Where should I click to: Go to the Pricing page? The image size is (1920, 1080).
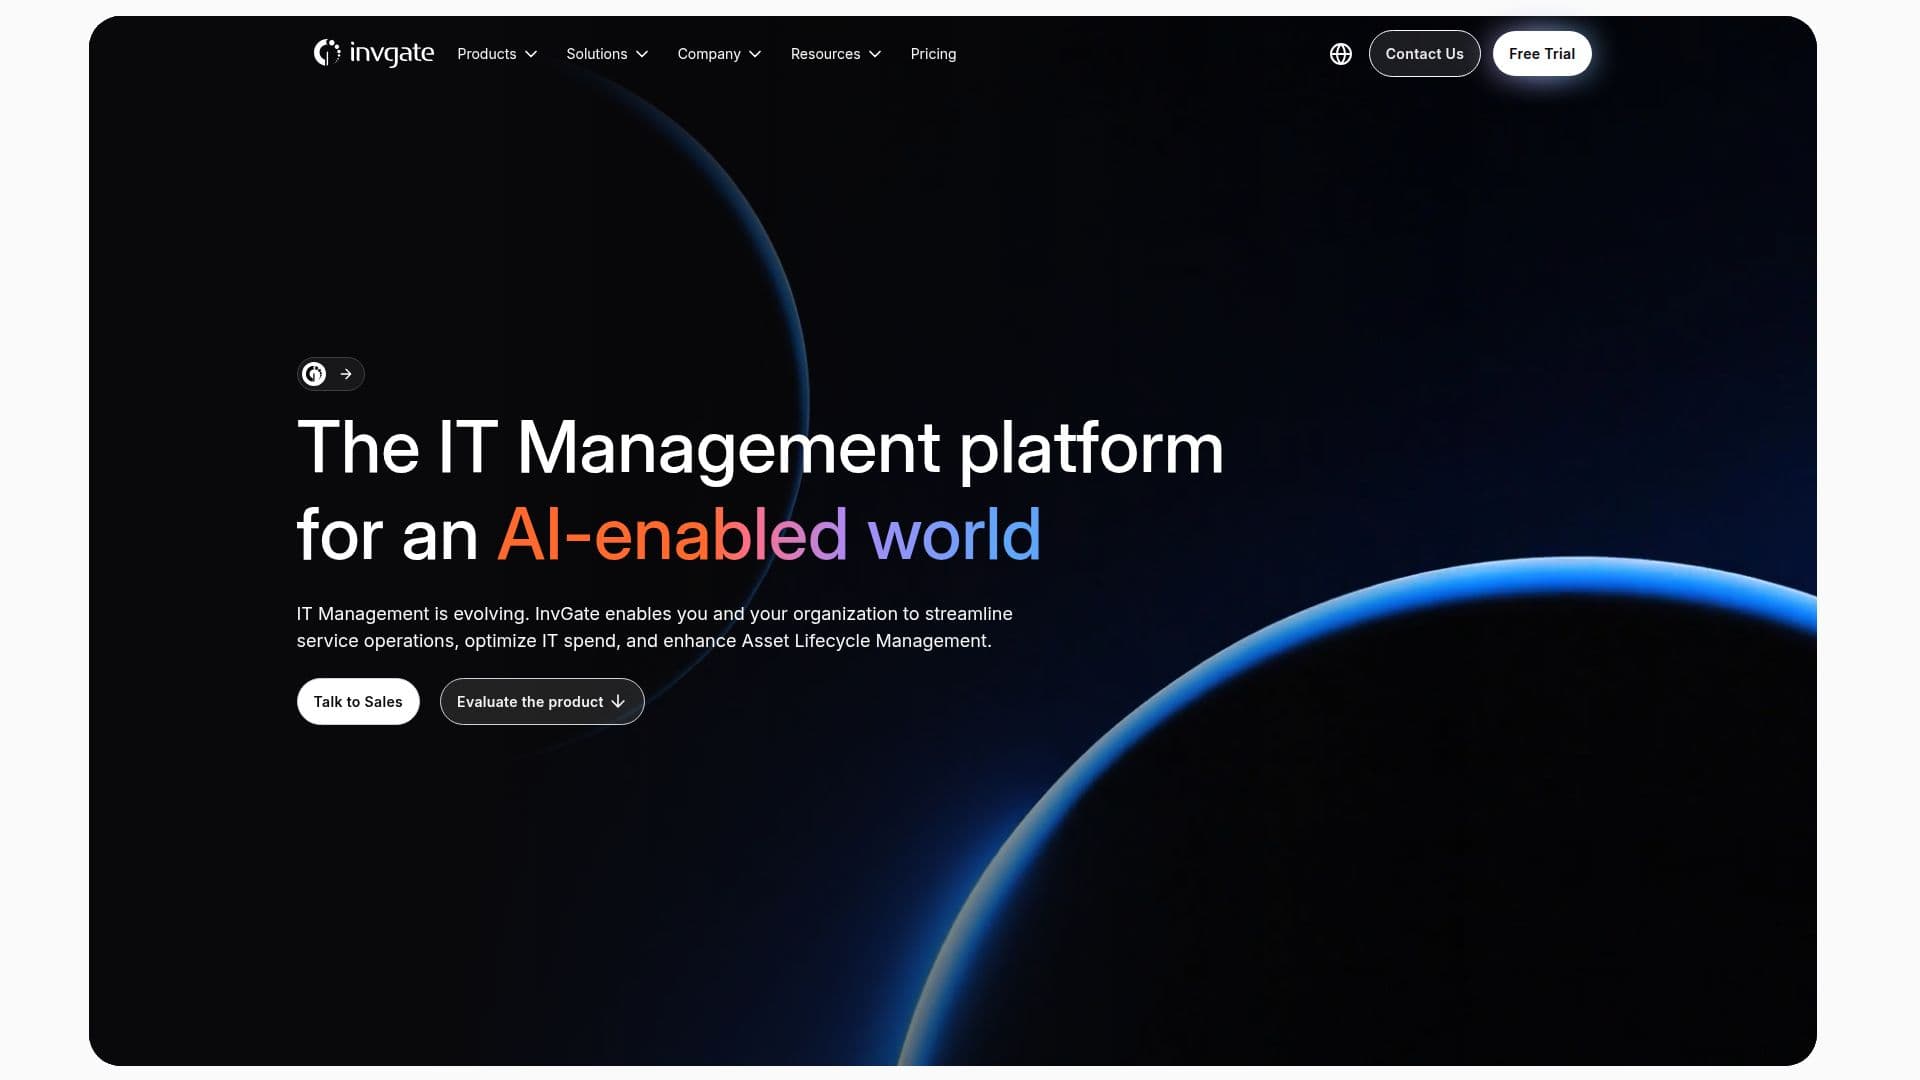coord(933,54)
